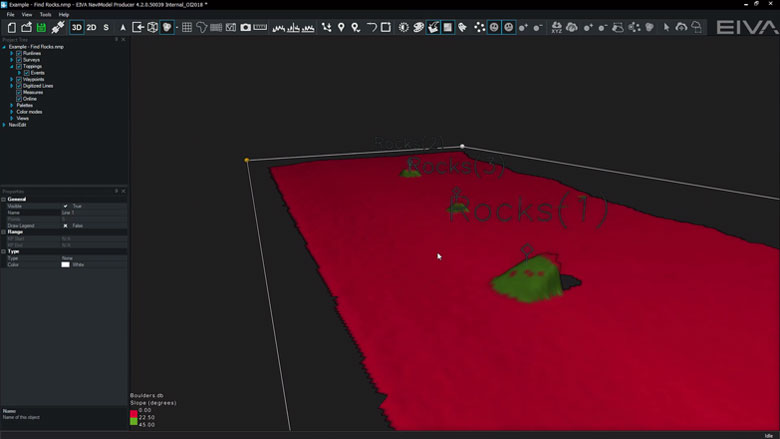Image resolution: width=780 pixels, height=439 pixels.
Task: Toggle the grid display icon
Action: pyautogui.click(x=187, y=27)
